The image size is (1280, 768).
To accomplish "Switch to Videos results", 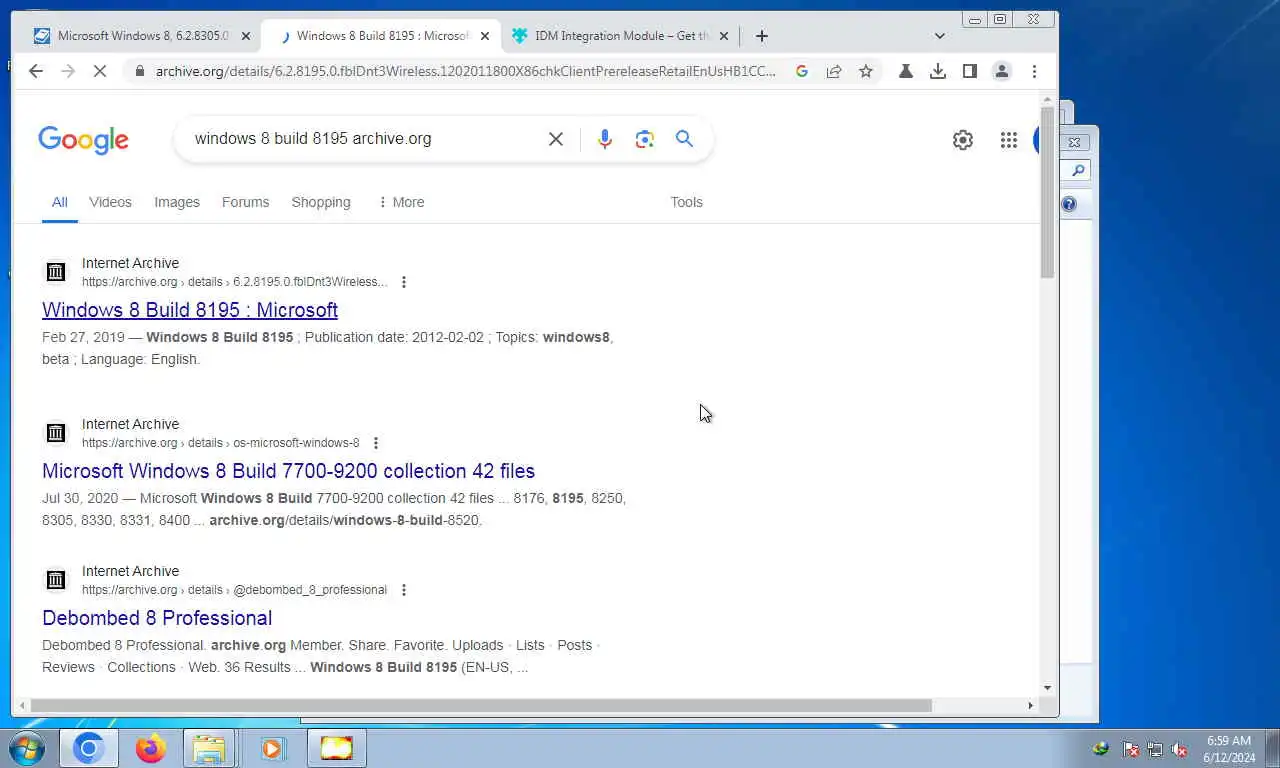I will [x=110, y=202].
